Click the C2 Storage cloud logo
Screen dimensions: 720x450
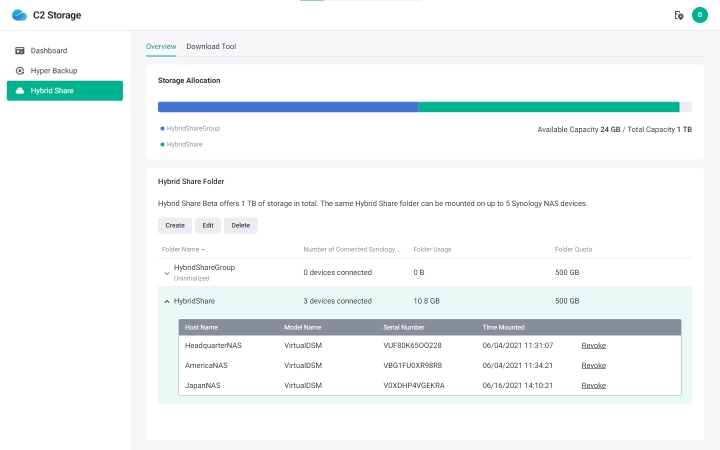pyautogui.click(x=19, y=15)
